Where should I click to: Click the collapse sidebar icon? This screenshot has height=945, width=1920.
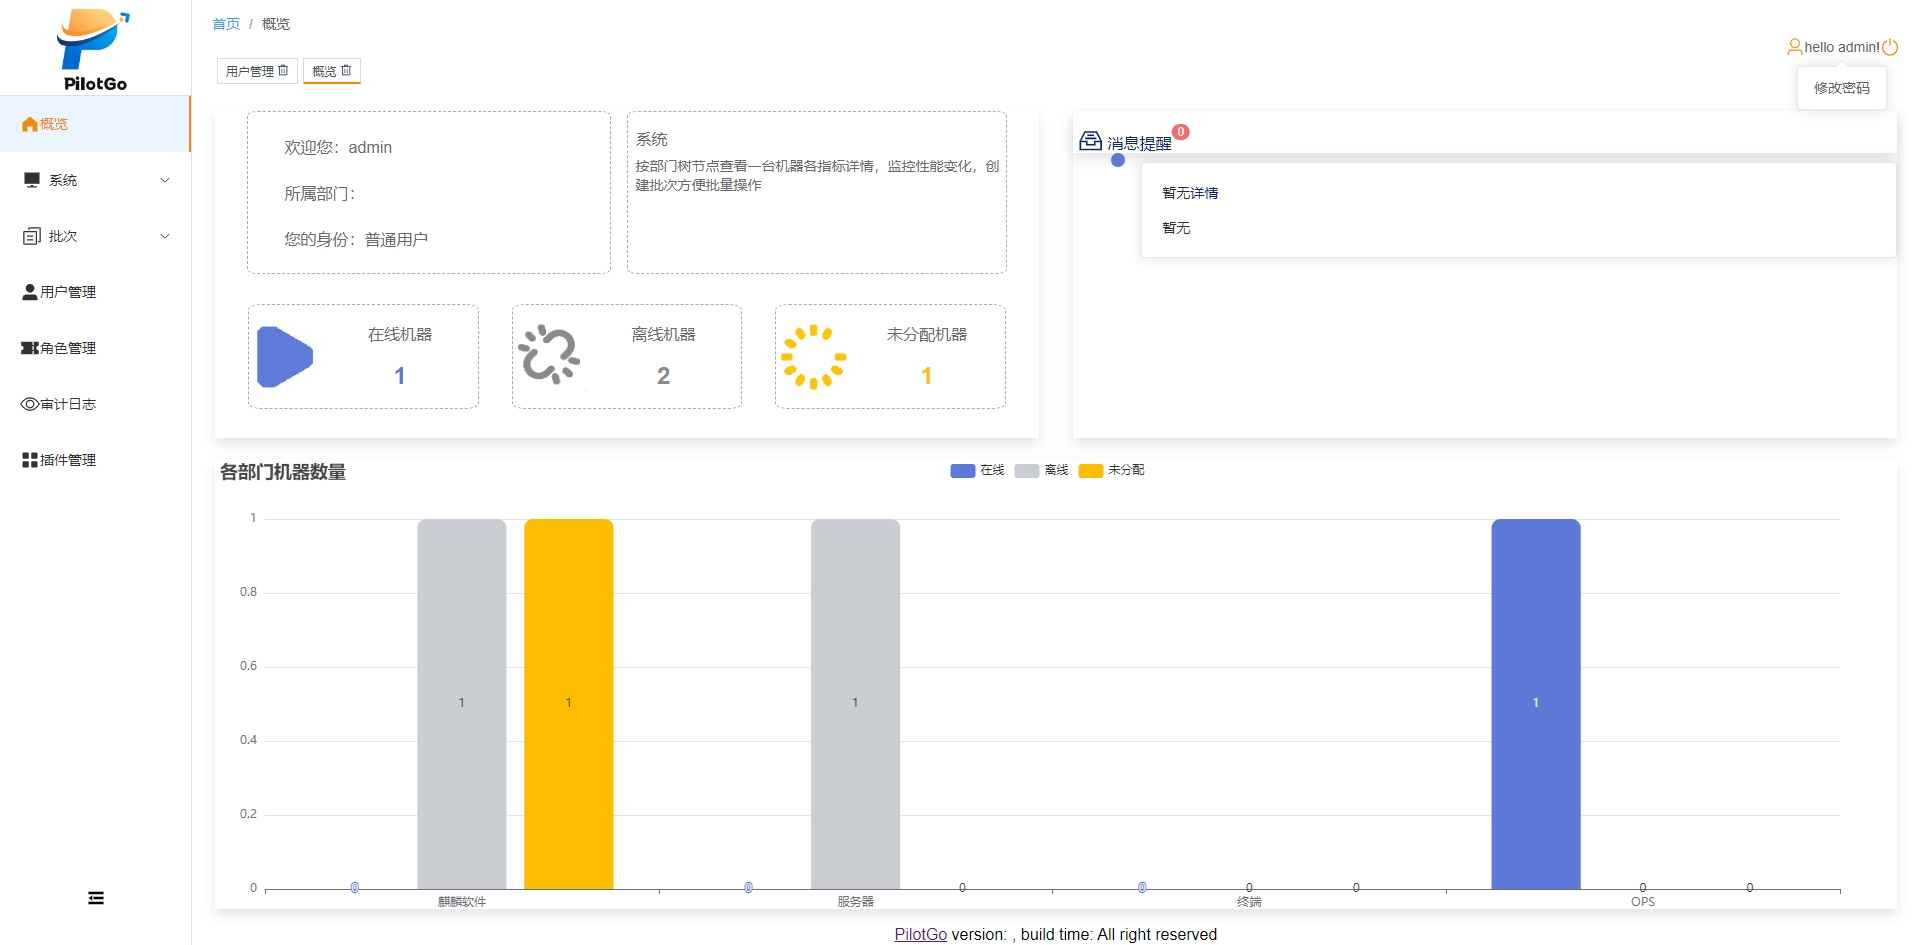96,898
